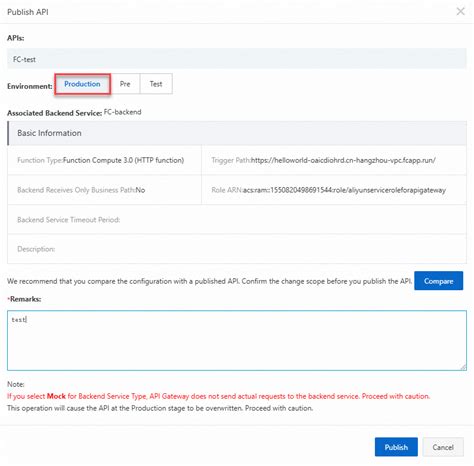Select the Production environment

pyautogui.click(x=82, y=84)
